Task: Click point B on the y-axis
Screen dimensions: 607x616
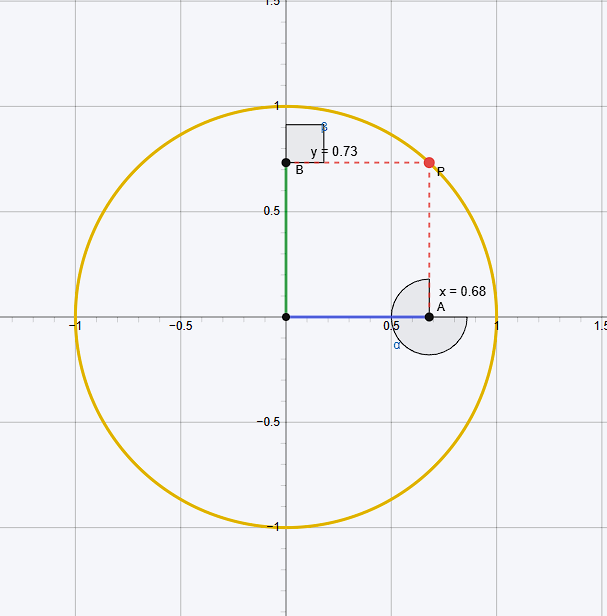Action: click(x=286, y=162)
